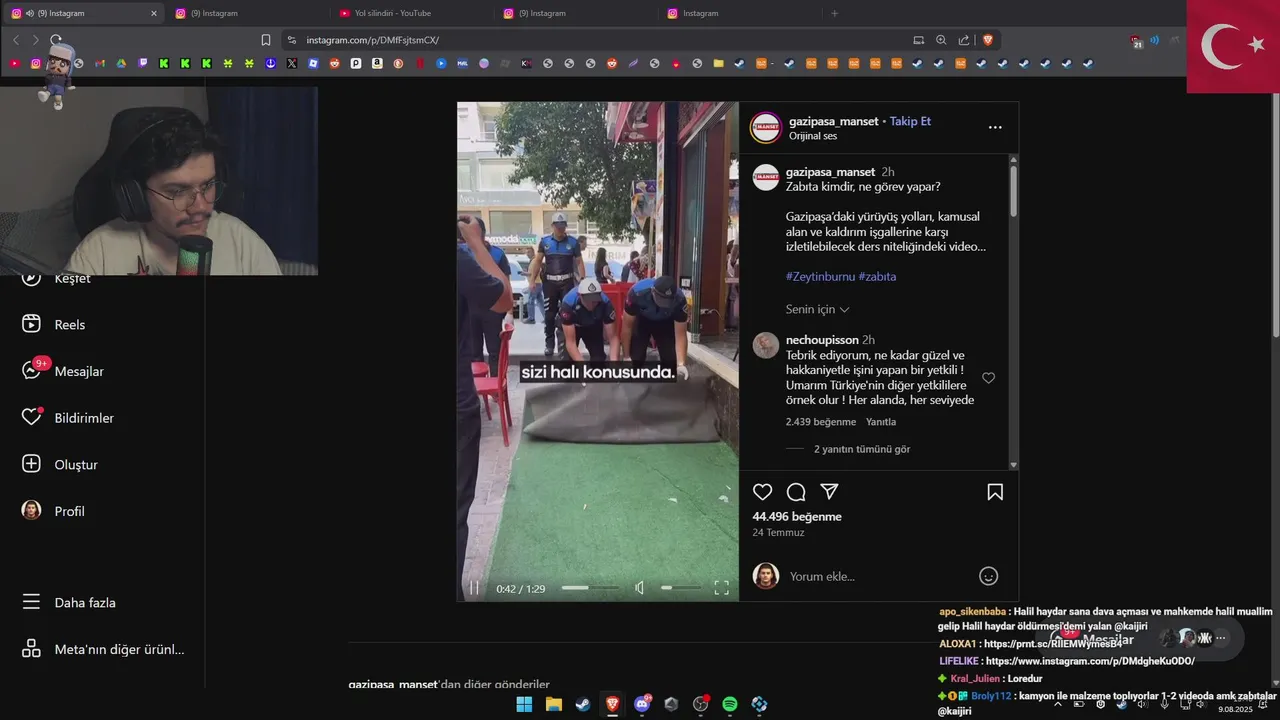Save the post with the bookmark icon
Image resolution: width=1280 pixels, height=720 pixels.
click(x=995, y=492)
